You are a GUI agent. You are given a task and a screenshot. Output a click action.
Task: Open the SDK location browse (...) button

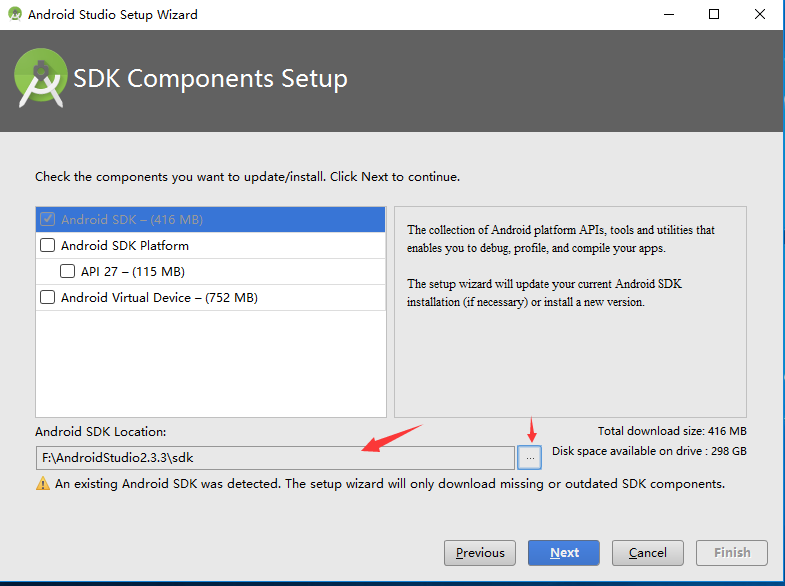(x=530, y=457)
